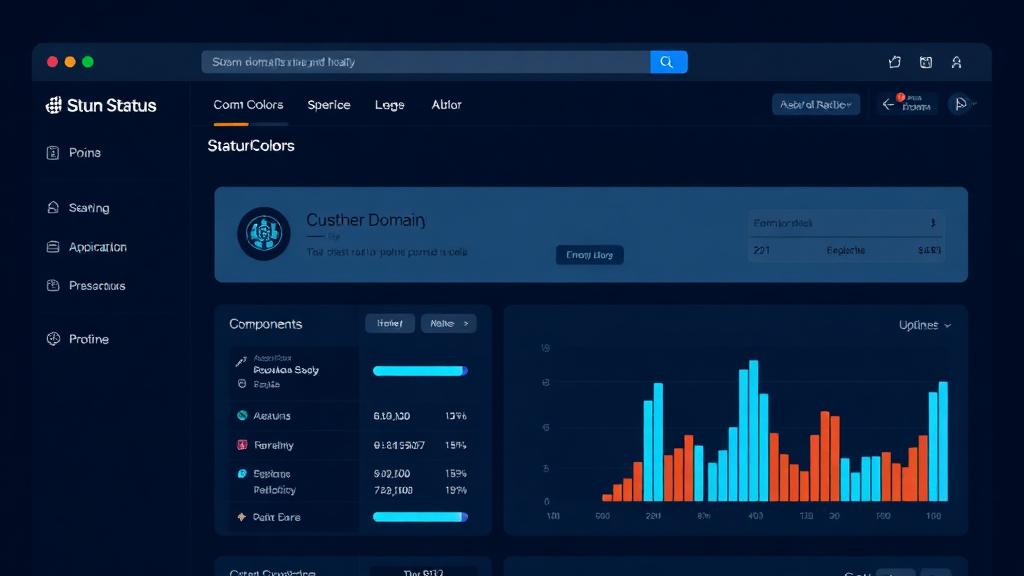This screenshot has height=576, width=1024.
Task: Open the Poins section via its sidebar icon
Action: coord(53,152)
